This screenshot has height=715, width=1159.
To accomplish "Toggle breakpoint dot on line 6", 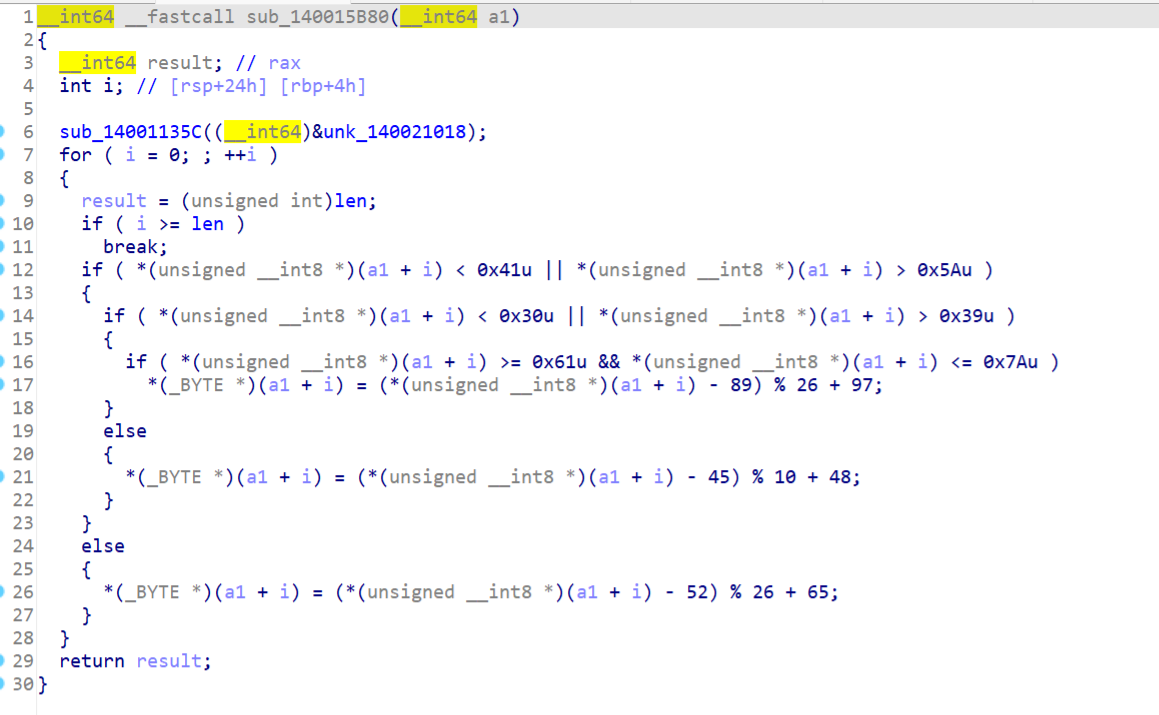I will click(x=3, y=132).
